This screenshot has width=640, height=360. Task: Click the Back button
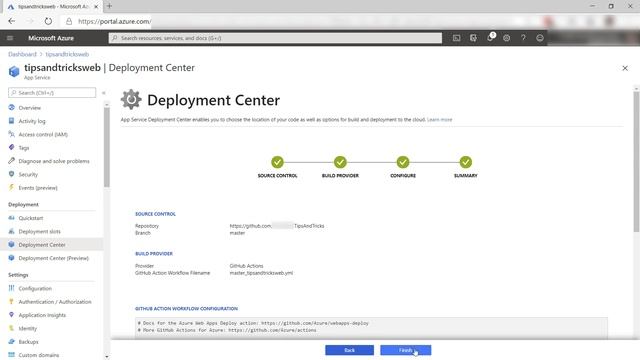tap(349, 350)
